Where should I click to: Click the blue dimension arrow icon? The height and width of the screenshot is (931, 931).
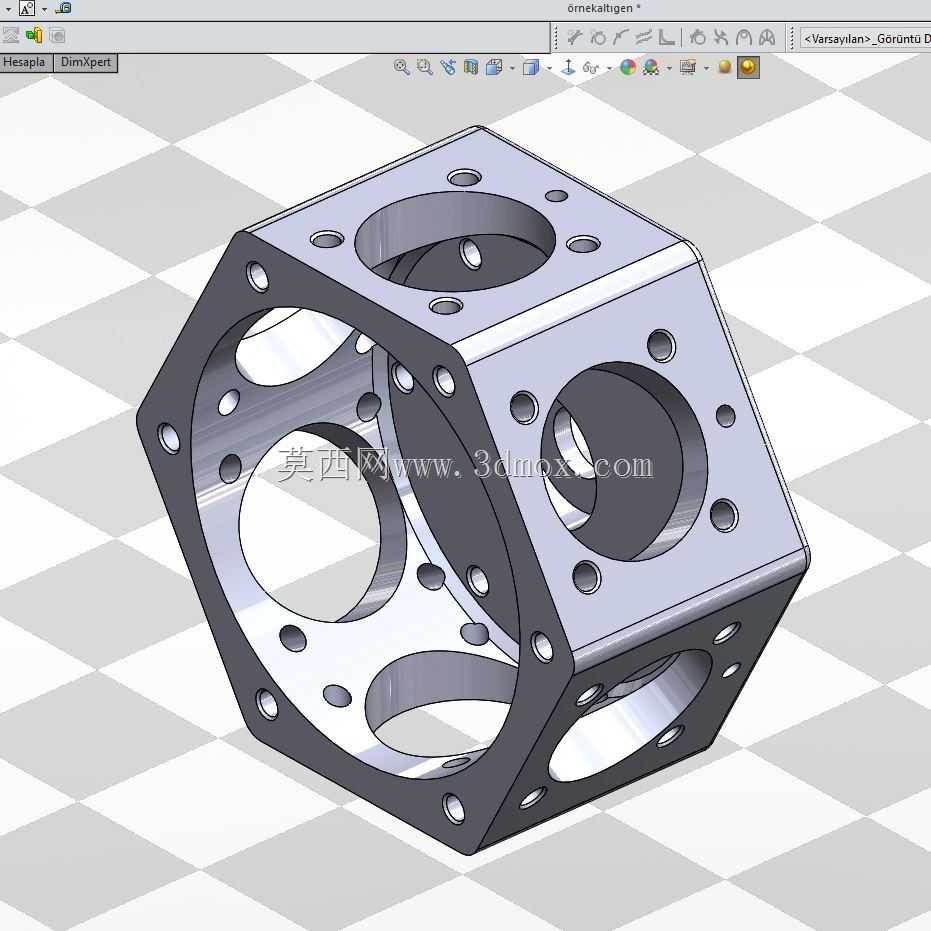pyautogui.click(x=63, y=8)
